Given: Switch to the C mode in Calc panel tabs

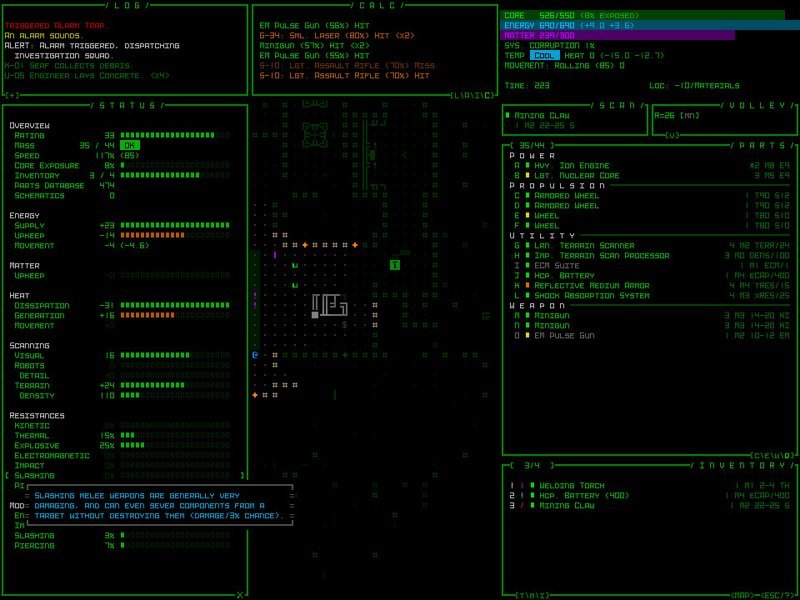Looking at the screenshot, I should [488, 95].
